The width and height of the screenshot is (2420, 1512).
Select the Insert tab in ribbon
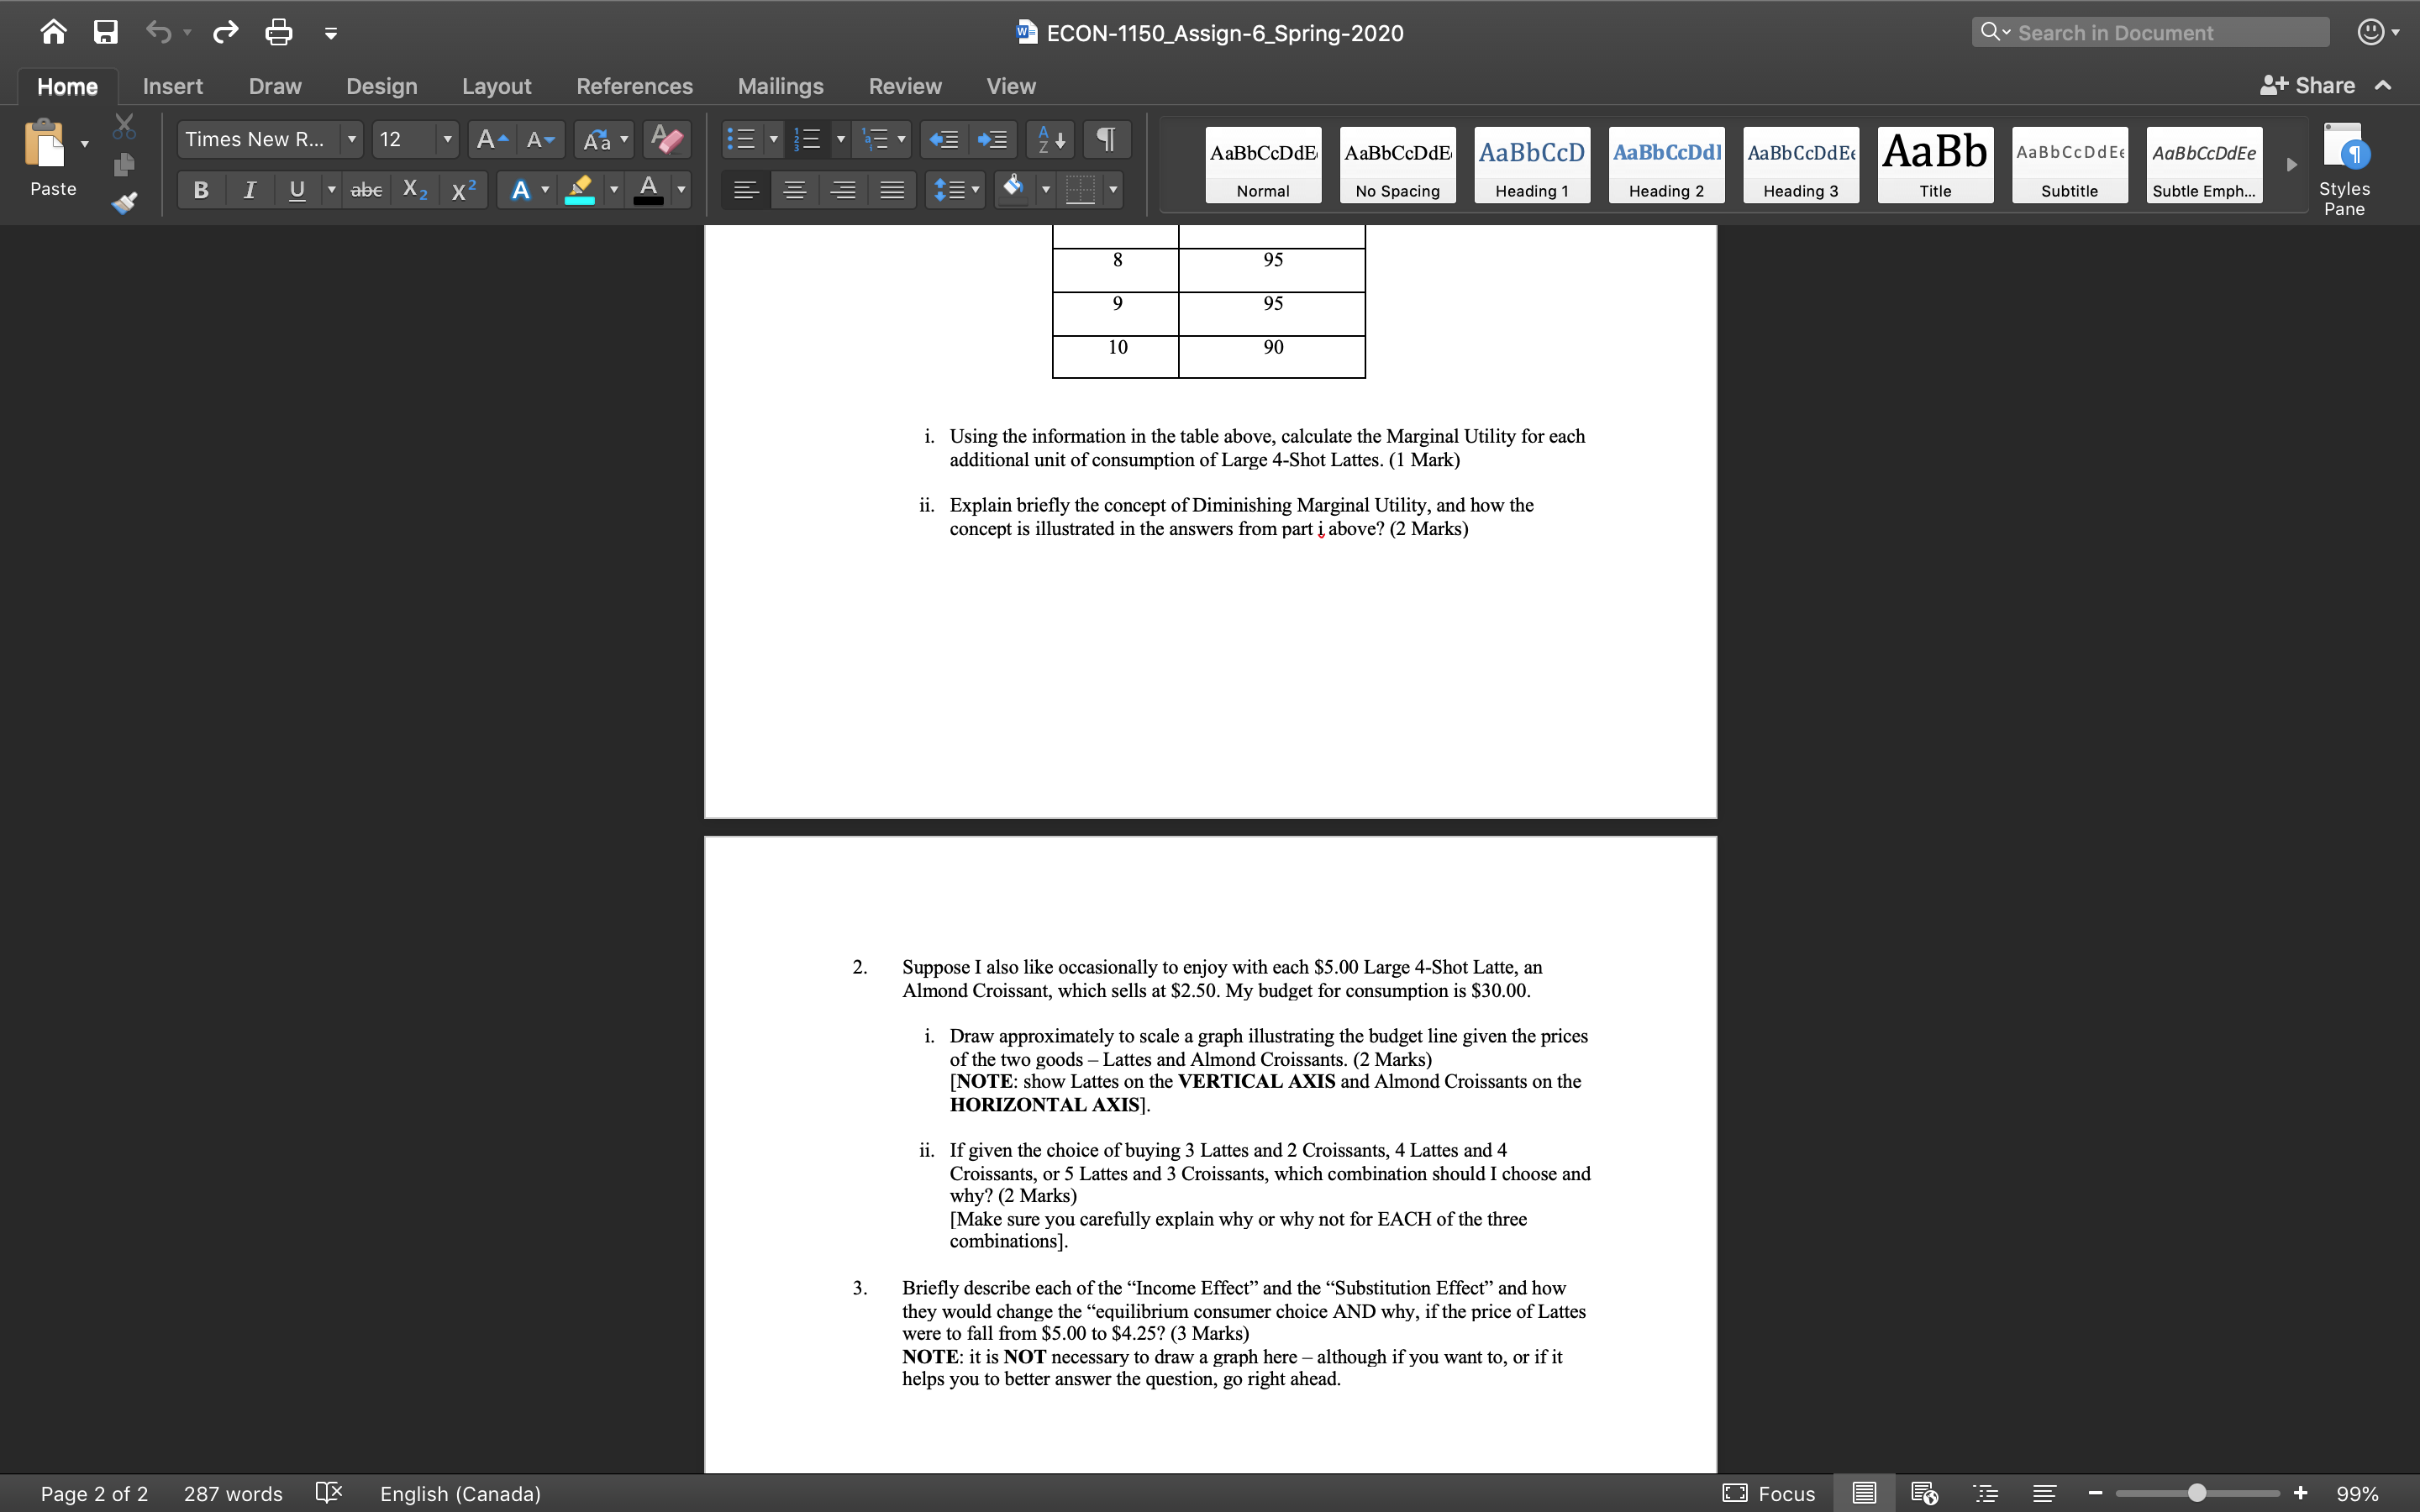(172, 84)
